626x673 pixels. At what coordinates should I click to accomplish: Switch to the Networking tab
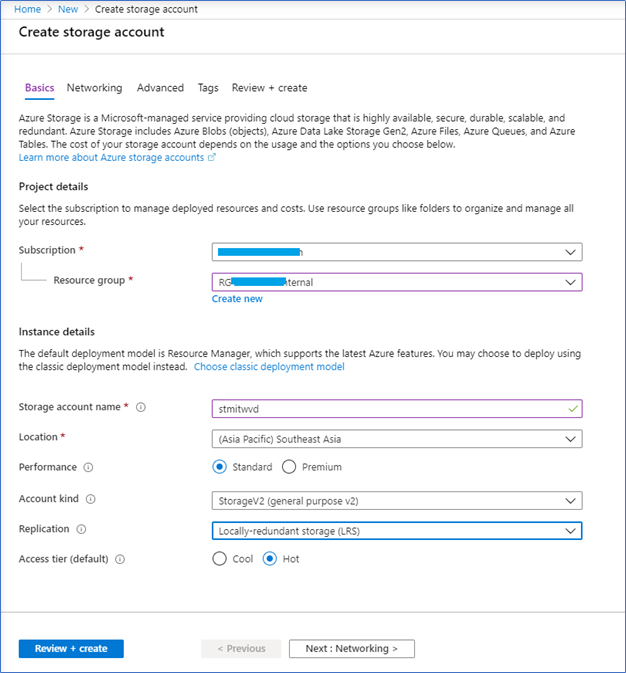coord(94,88)
